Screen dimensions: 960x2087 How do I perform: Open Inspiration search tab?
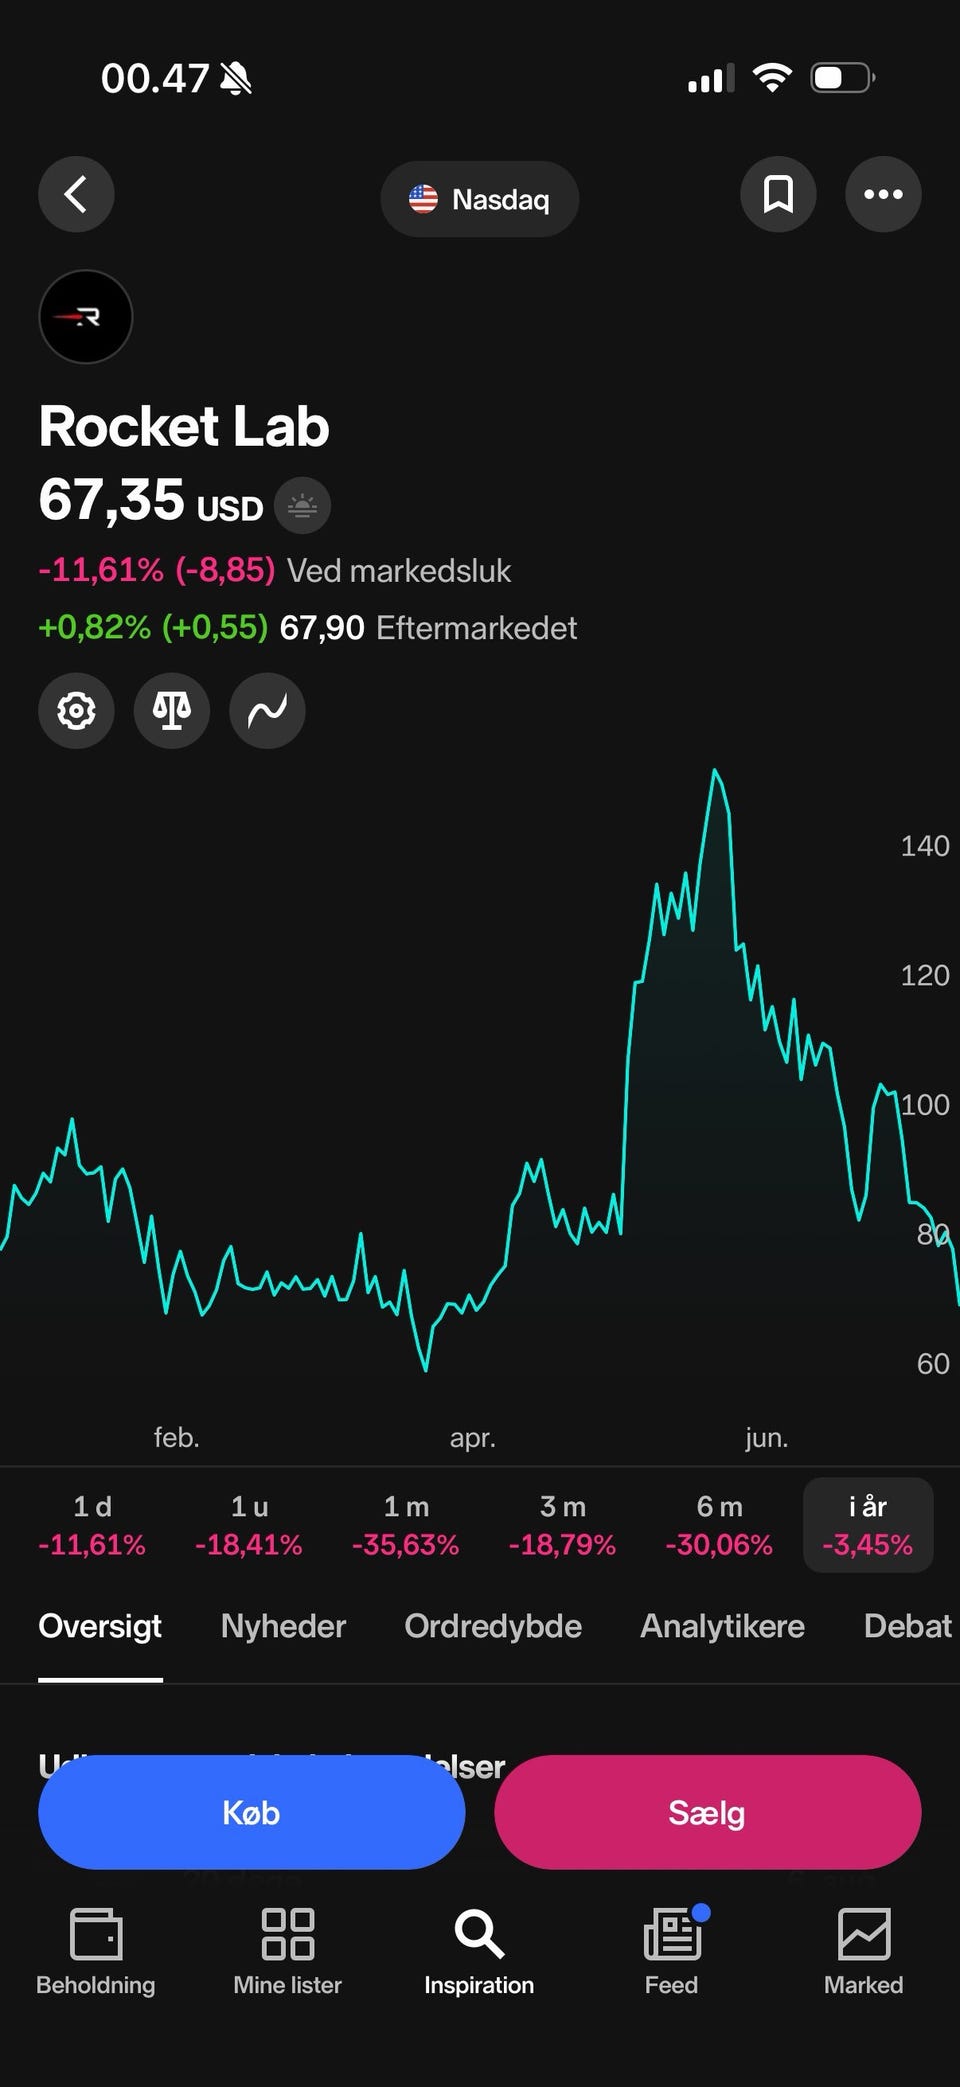pyautogui.click(x=479, y=1951)
